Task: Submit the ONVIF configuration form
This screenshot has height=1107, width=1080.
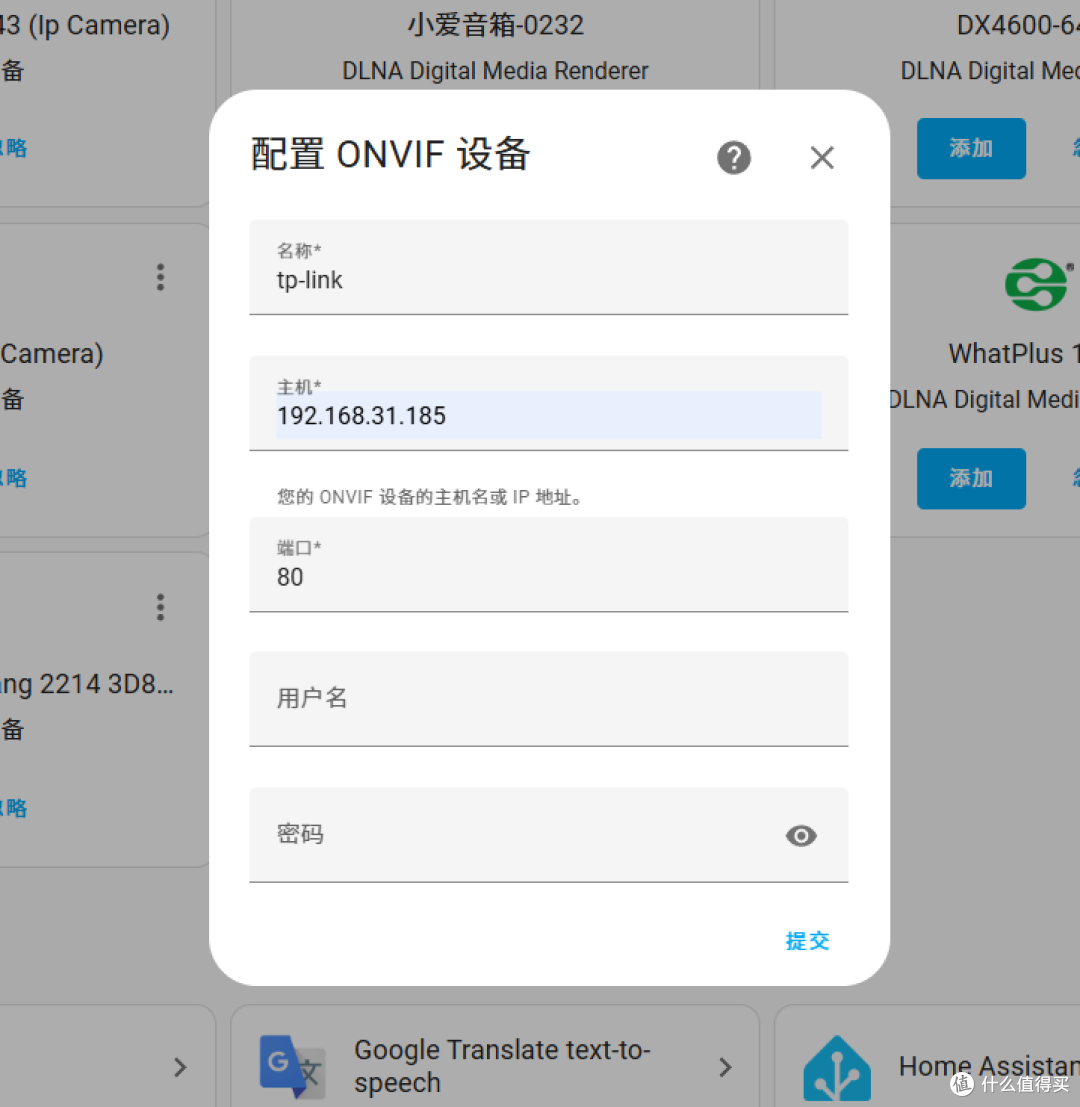Action: 808,940
